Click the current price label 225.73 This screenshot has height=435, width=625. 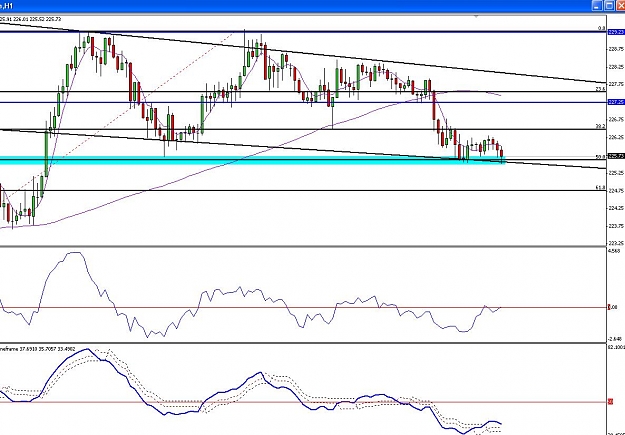[x=616, y=156]
